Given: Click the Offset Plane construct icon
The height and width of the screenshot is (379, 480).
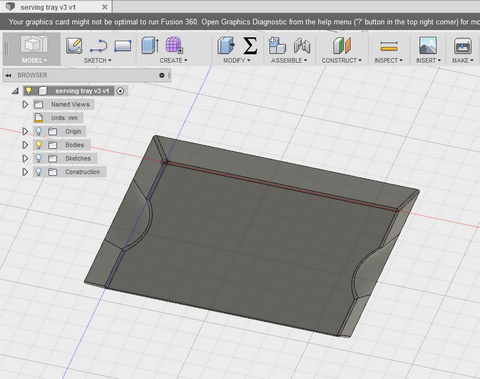Looking at the screenshot, I should 342,45.
